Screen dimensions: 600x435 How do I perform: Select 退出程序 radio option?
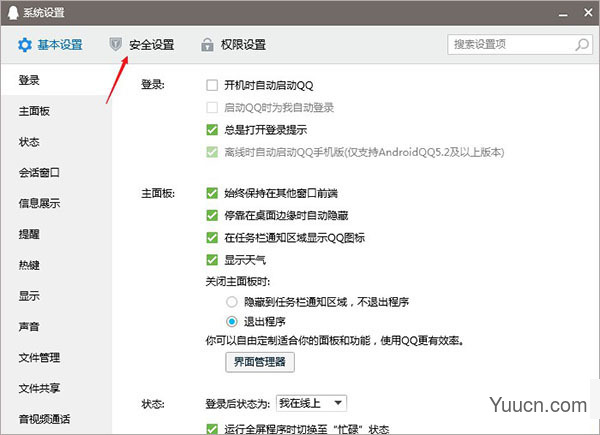tap(232, 322)
